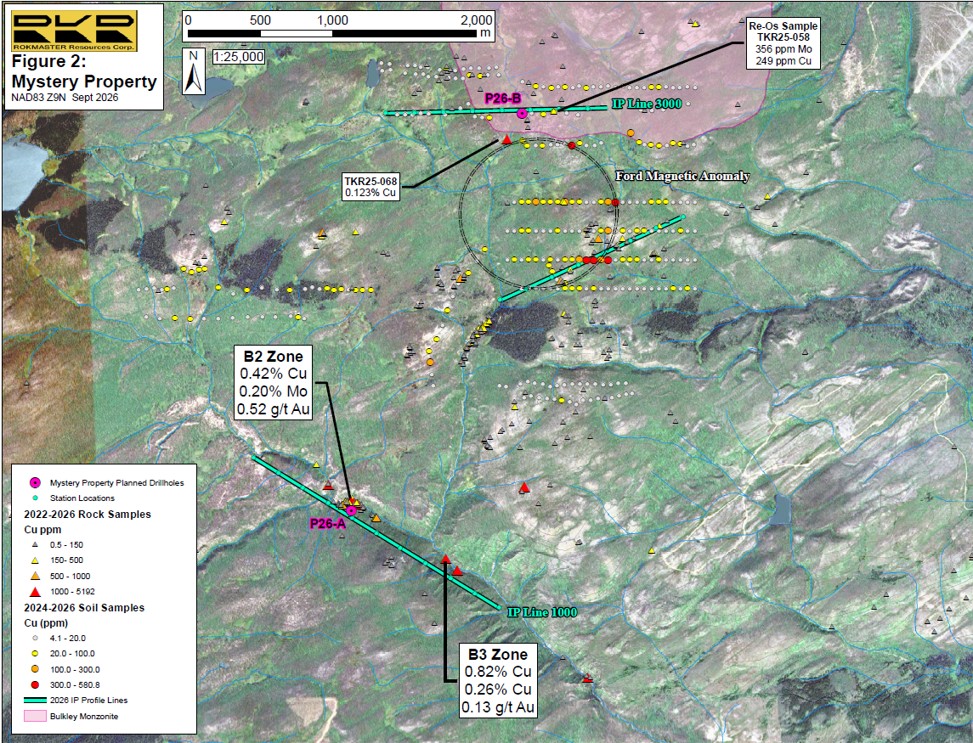The image size is (973, 743).
Task: Select the P26-B planned drillhole marker
Action: pyautogui.click(x=522, y=113)
